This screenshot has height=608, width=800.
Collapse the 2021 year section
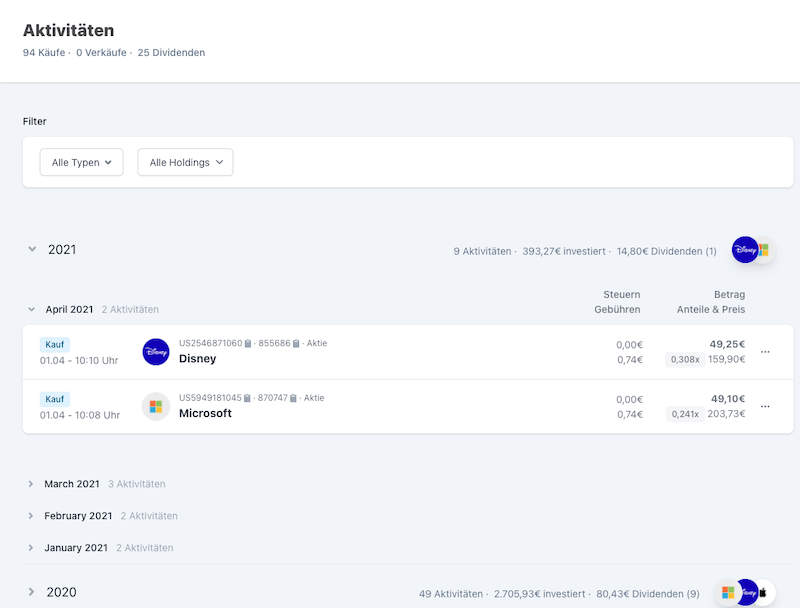pos(32,250)
